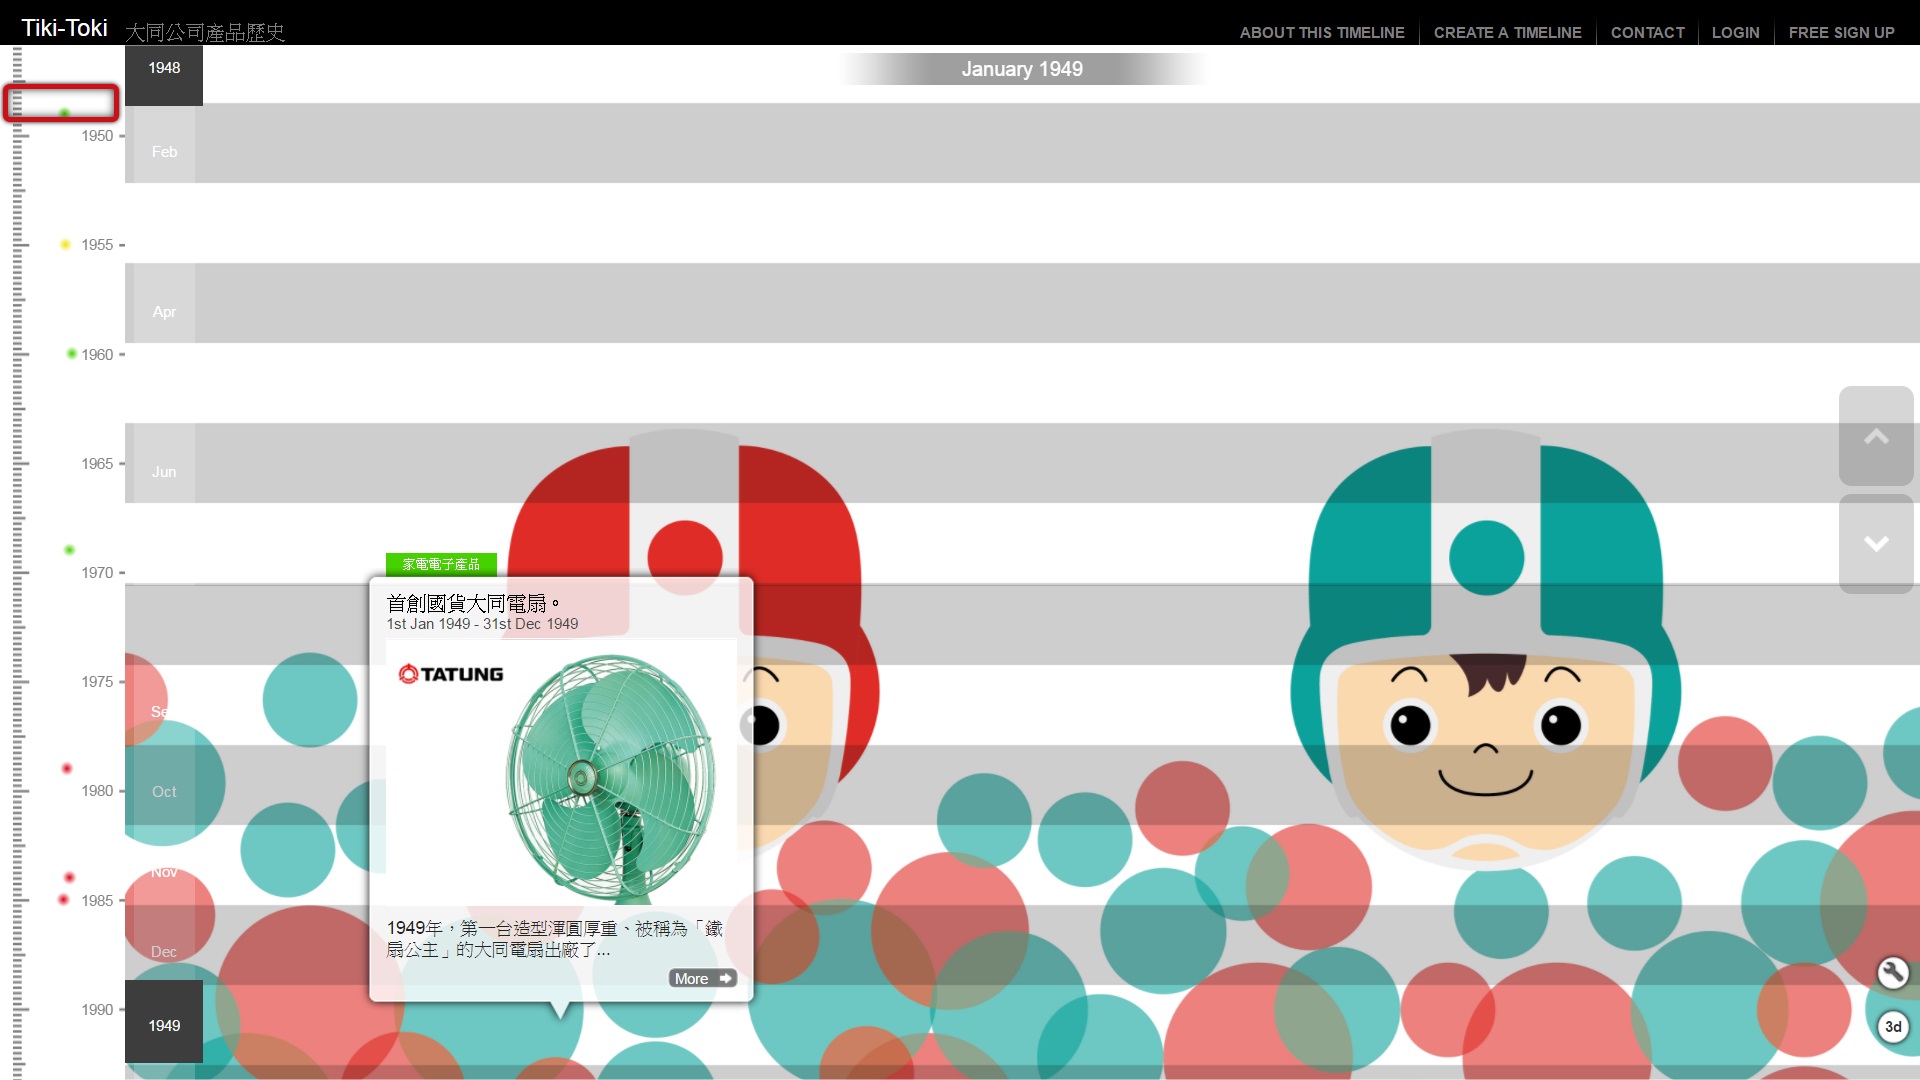Viewport: 1920px width, 1080px height.
Task: Click the down arrow navigation button
Action: tap(1876, 543)
